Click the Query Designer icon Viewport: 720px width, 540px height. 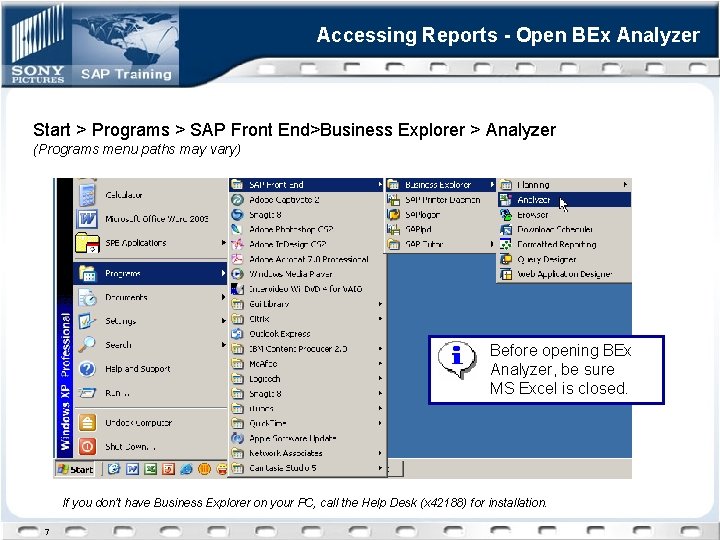tap(506, 259)
